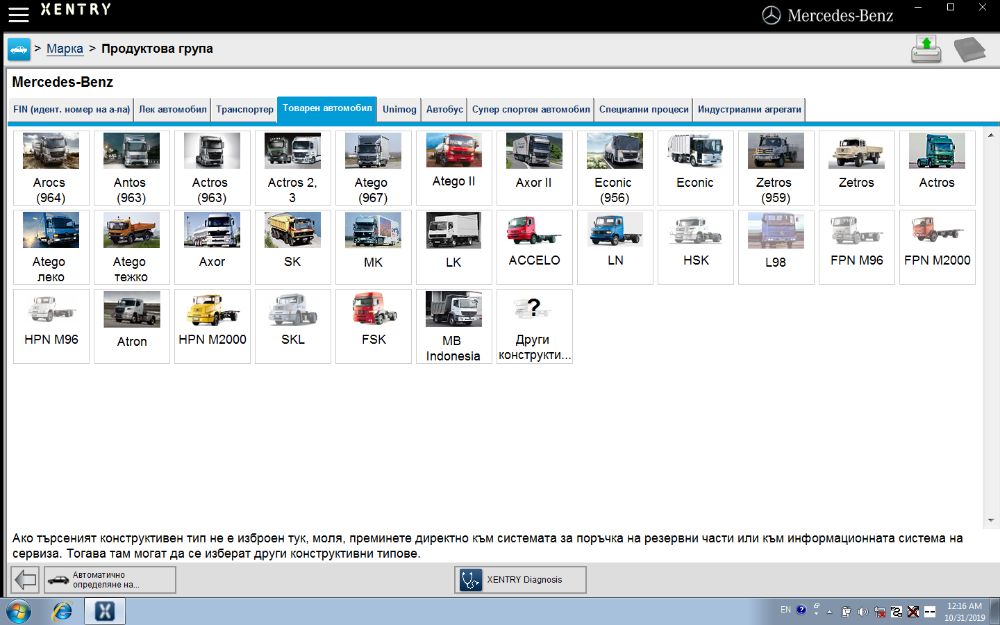Select the Zetros model without number
This screenshot has height=625, width=1000.
[857, 168]
